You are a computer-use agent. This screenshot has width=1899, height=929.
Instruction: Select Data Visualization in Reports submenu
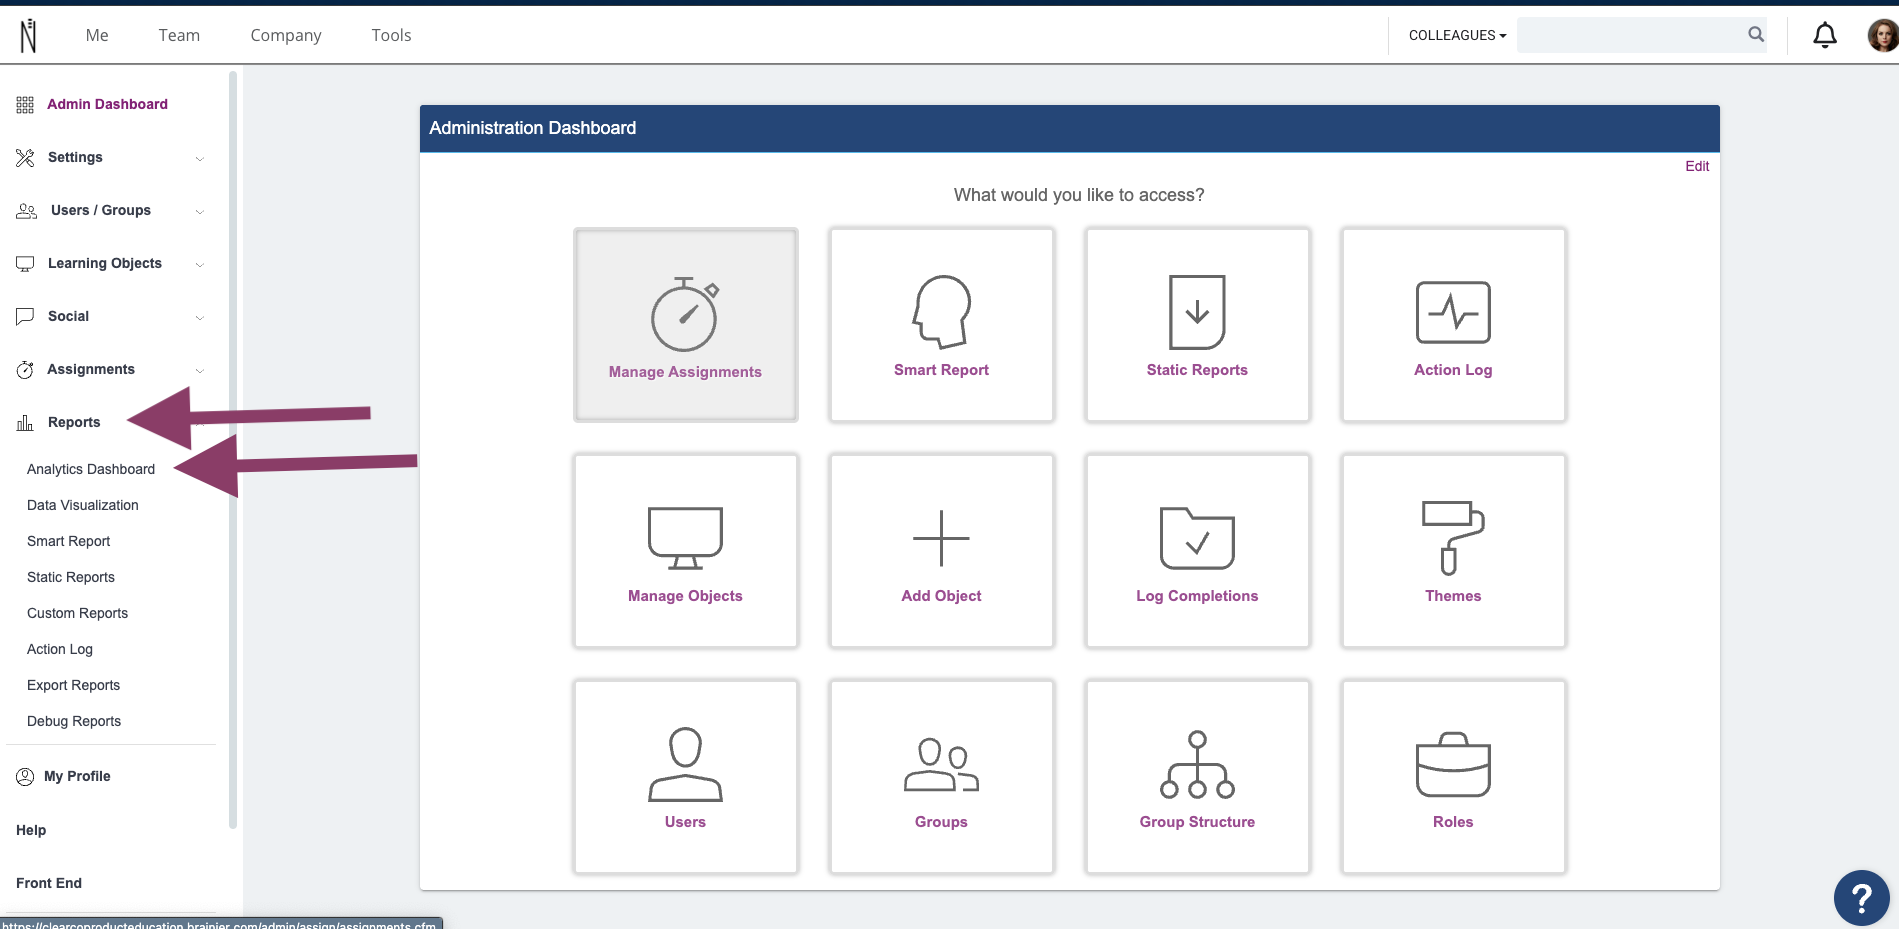[x=83, y=505]
